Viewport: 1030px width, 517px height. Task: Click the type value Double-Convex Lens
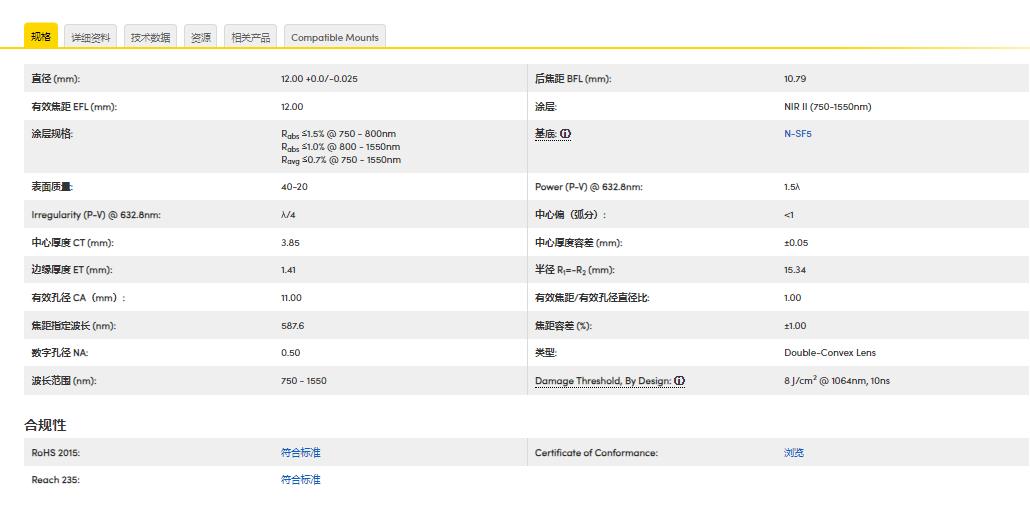click(830, 353)
